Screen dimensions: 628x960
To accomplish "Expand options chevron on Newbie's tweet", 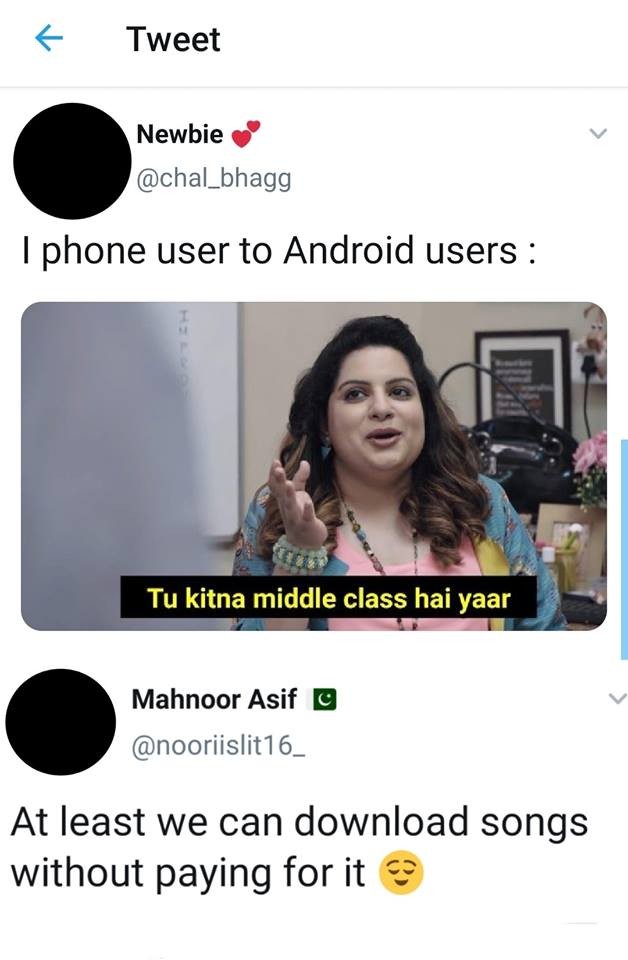I will click(597, 133).
